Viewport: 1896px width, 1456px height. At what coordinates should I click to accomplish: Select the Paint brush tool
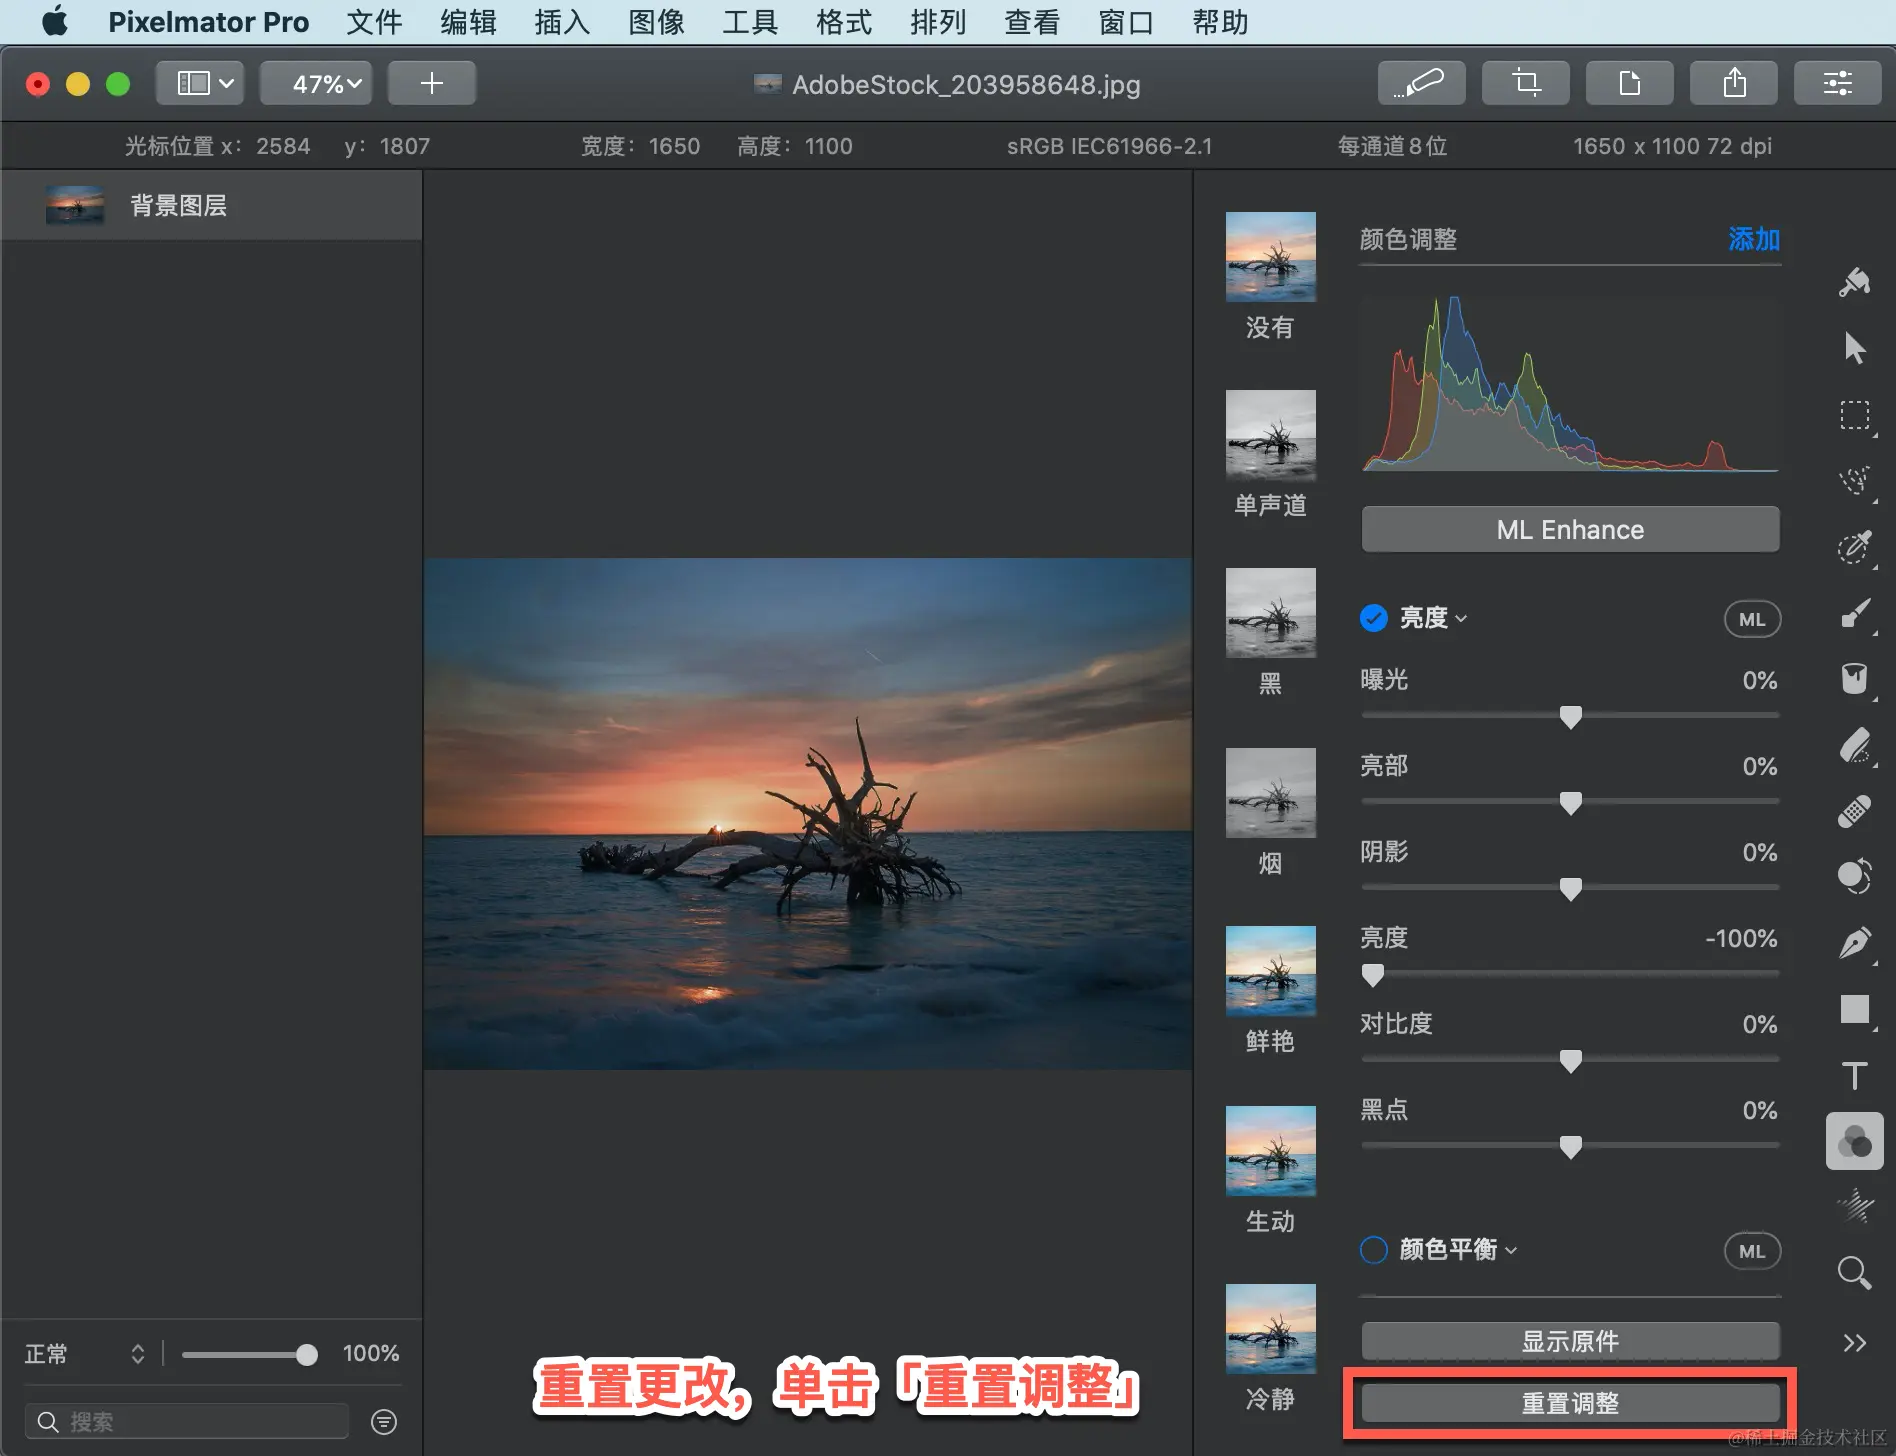tap(1855, 612)
